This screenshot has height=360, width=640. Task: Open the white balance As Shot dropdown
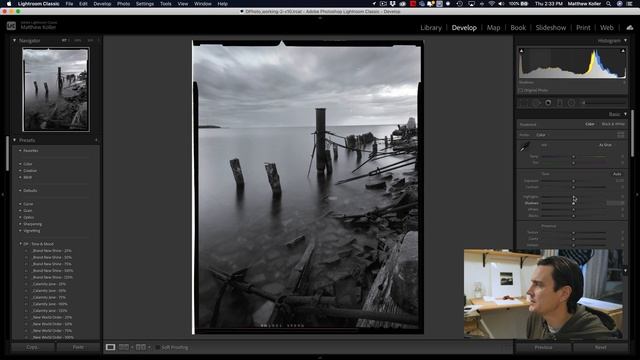point(606,145)
